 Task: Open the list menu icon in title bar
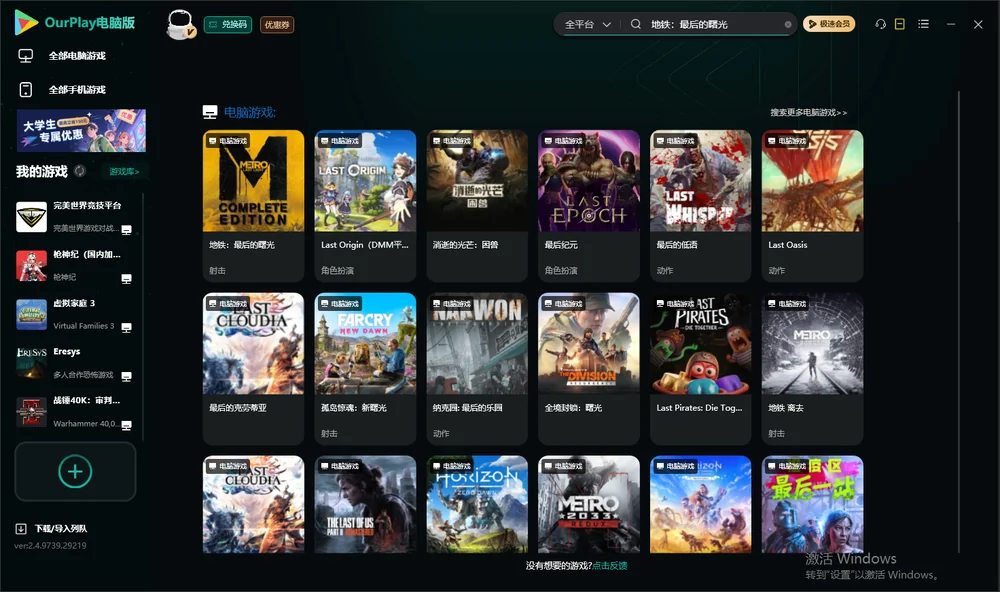click(923, 24)
